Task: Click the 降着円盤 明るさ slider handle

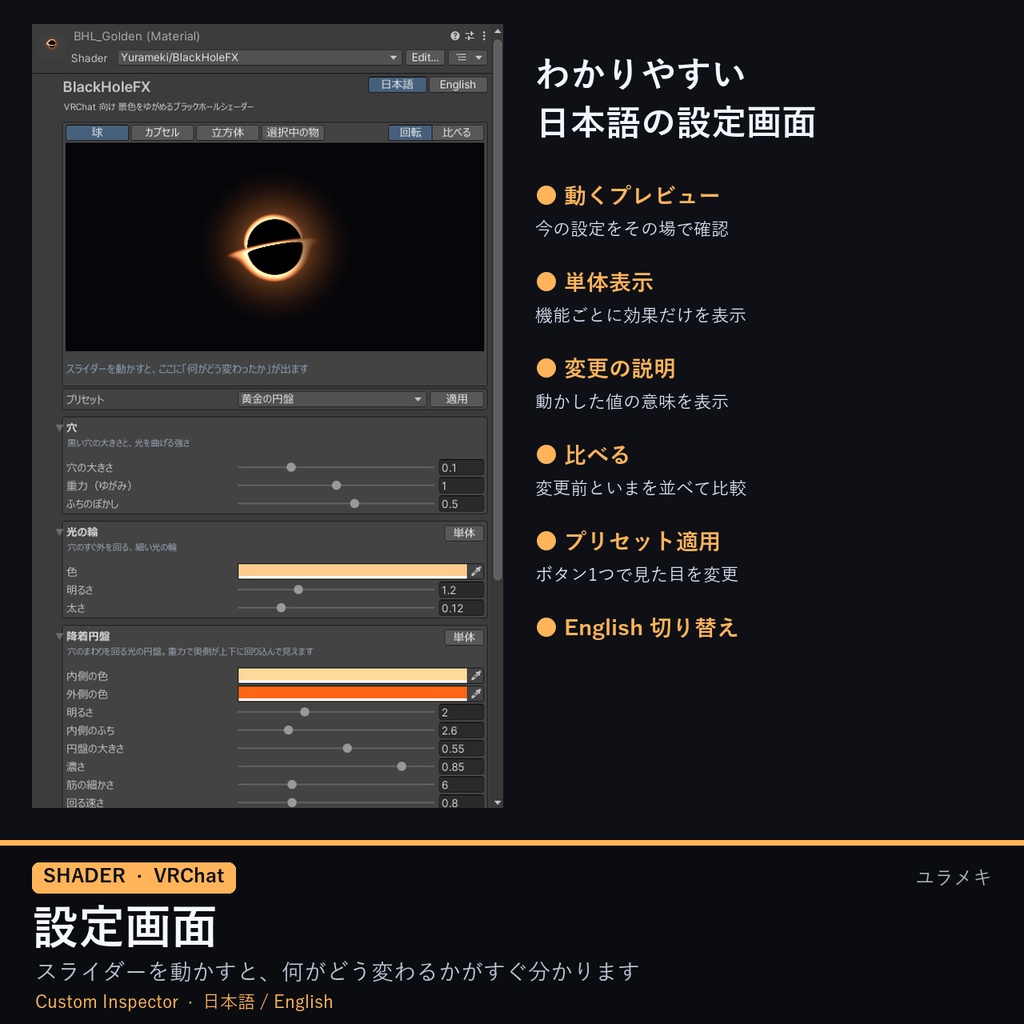Action: point(305,712)
